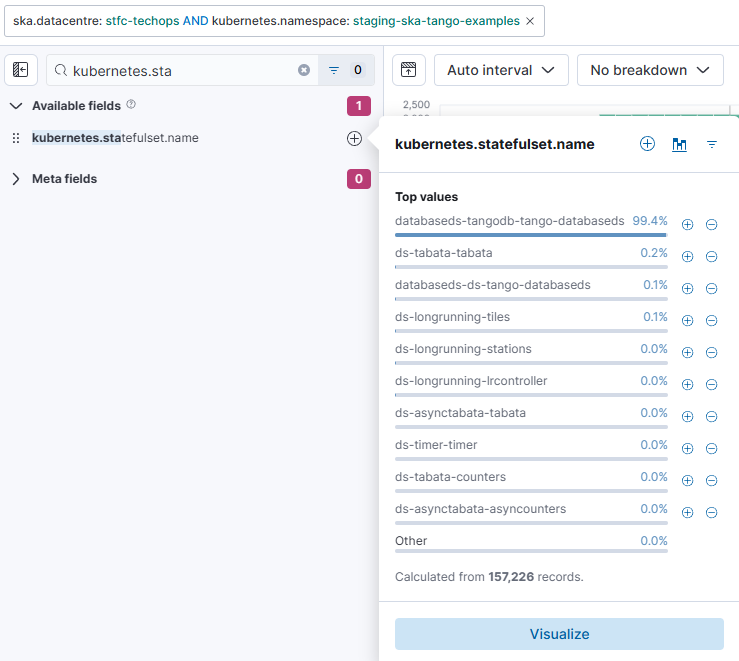Add field as column in popover header

click(x=647, y=144)
